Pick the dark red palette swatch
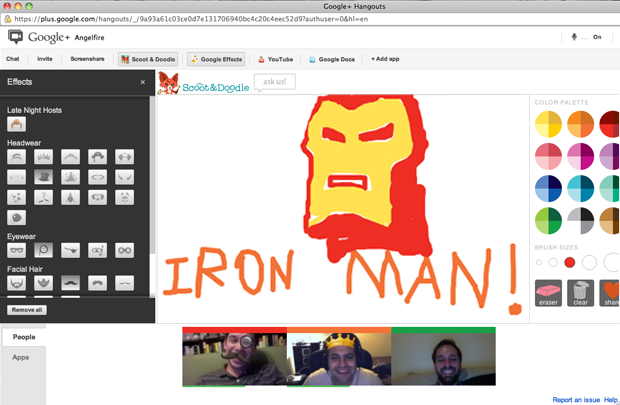Viewport: 620px width, 405px height. tap(610, 124)
